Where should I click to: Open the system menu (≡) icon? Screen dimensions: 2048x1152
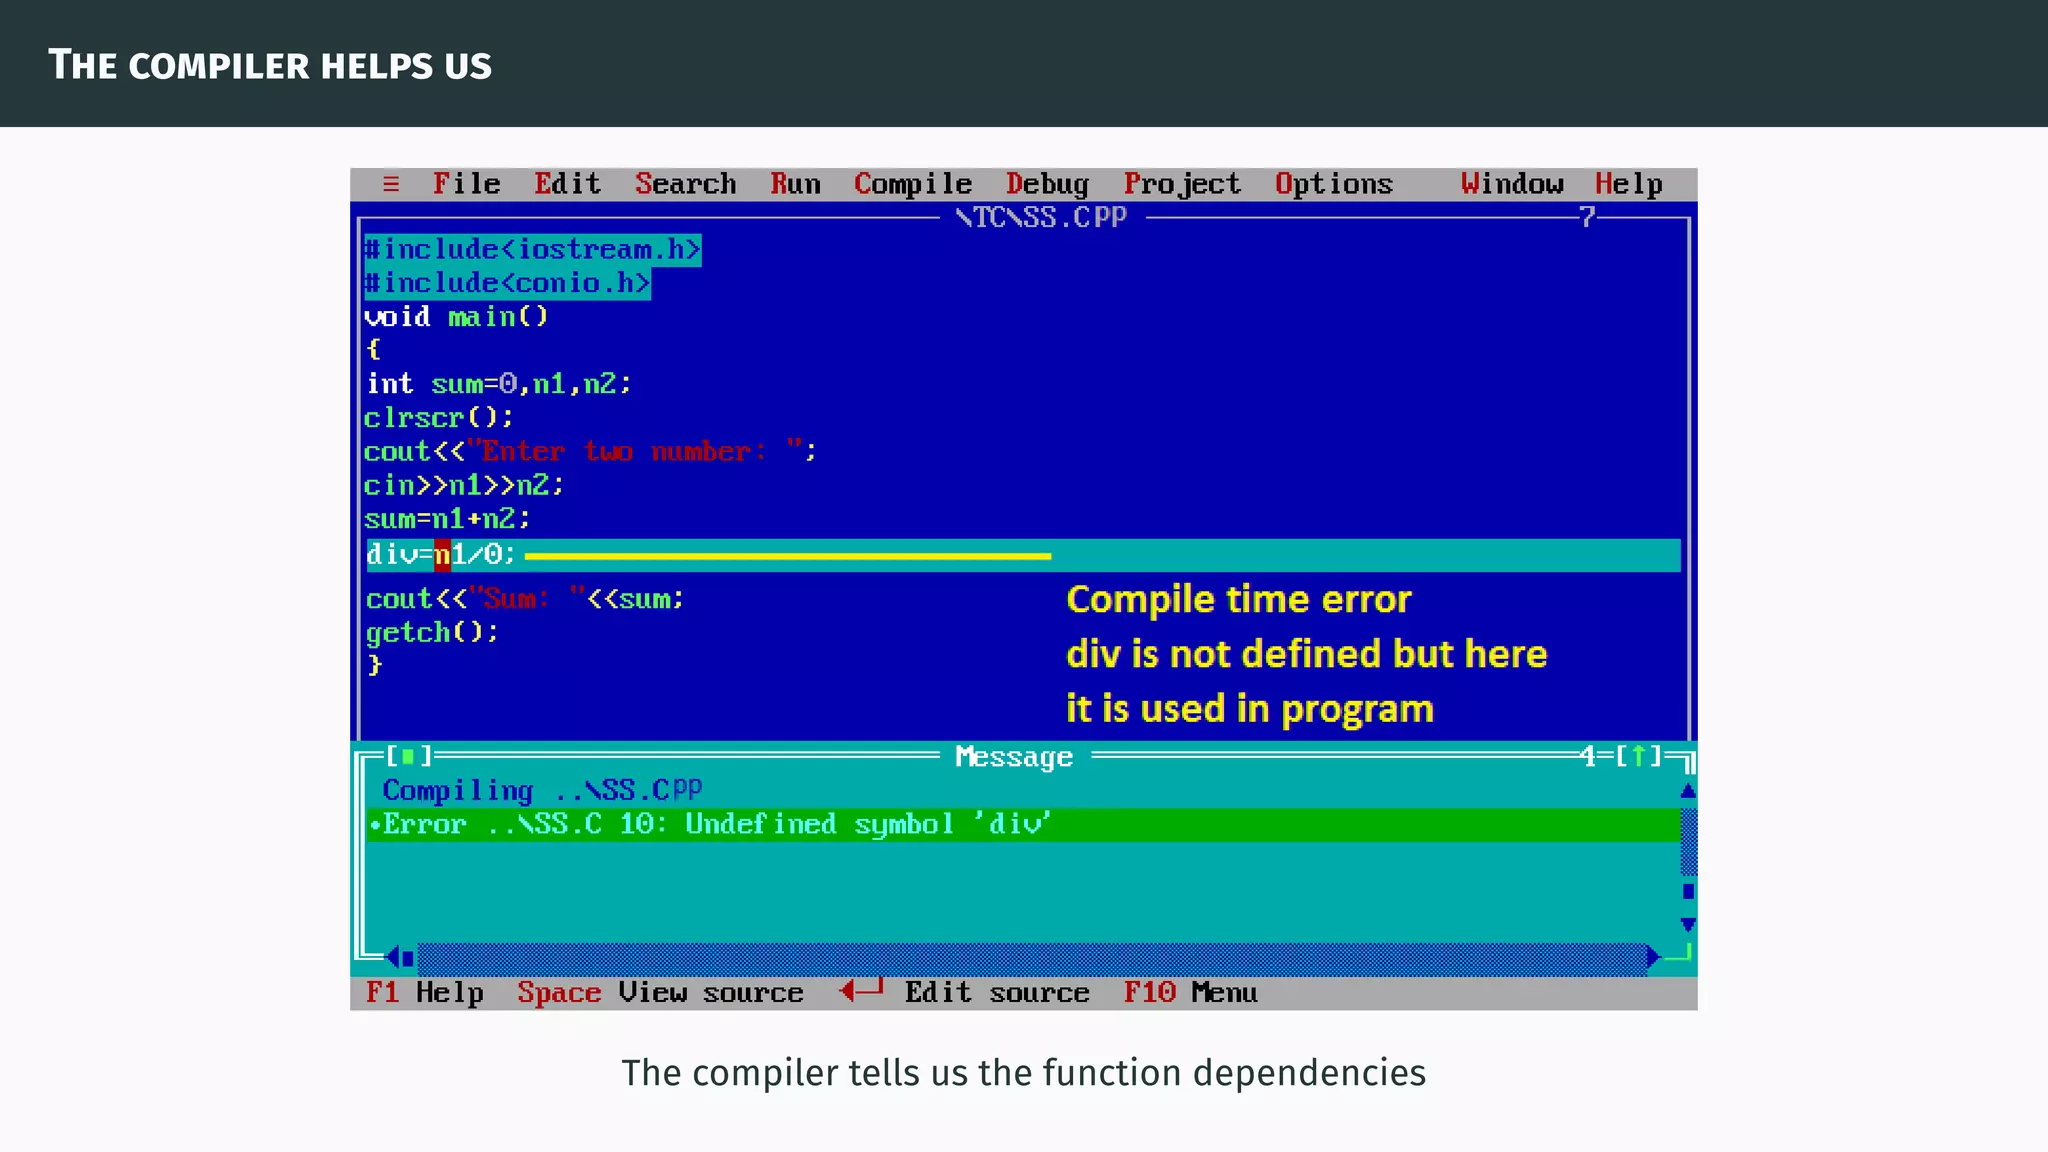coord(391,184)
